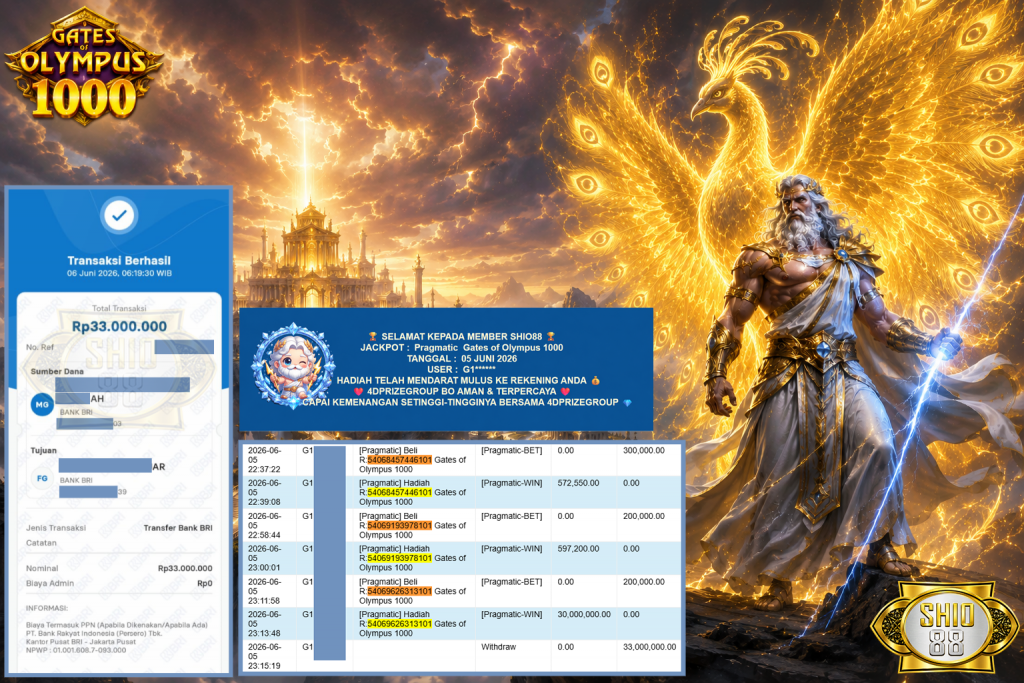Click 200,000.00 in the 23:11:58 row
Image resolution: width=1024 pixels, height=683 pixels.
coord(643,582)
